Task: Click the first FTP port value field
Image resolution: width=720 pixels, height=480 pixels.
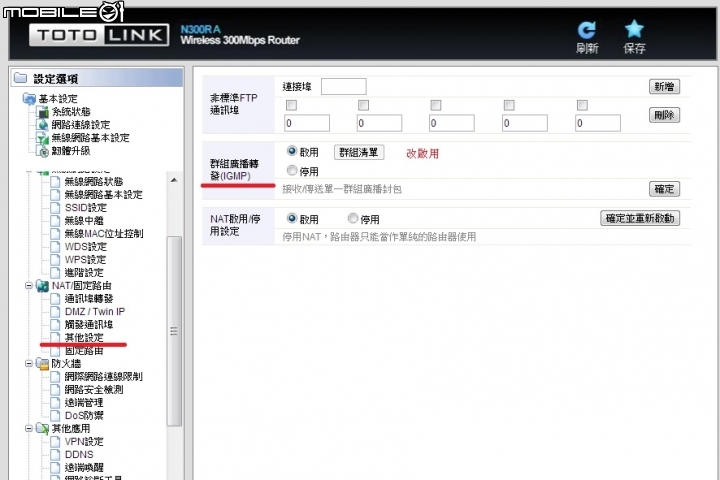Action: coord(307,123)
